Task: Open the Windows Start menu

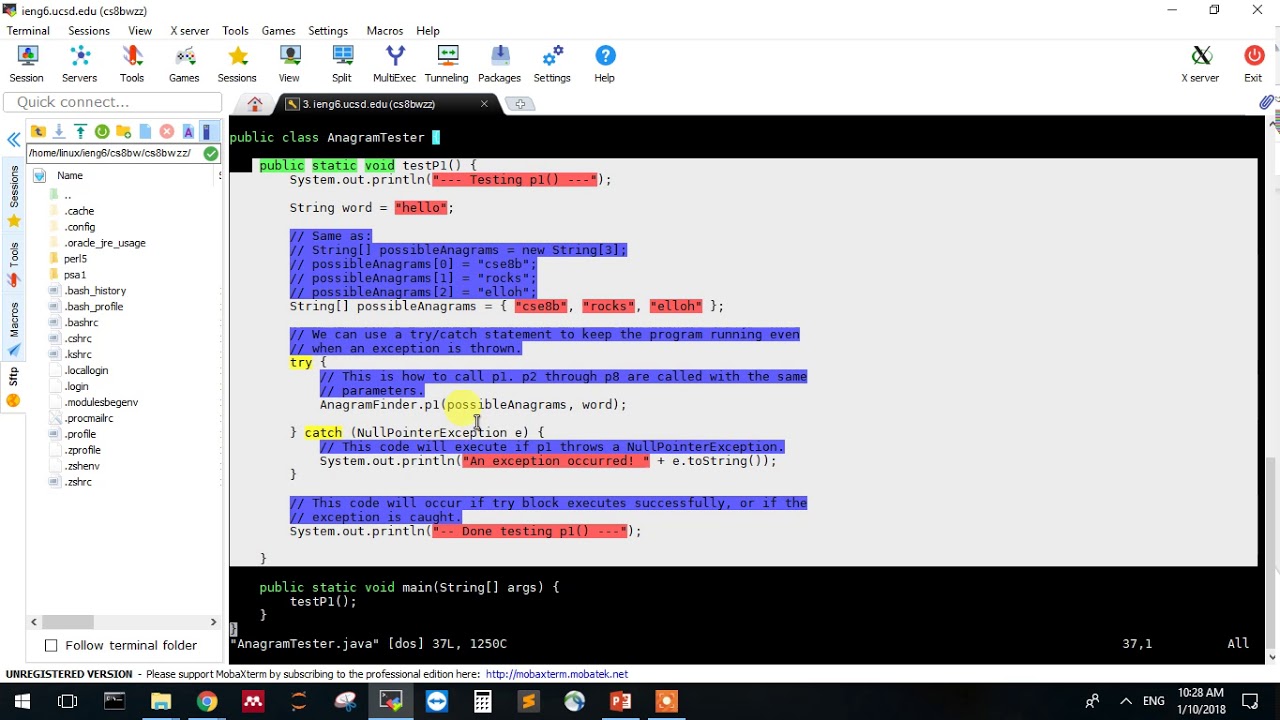Action: click(x=22, y=702)
